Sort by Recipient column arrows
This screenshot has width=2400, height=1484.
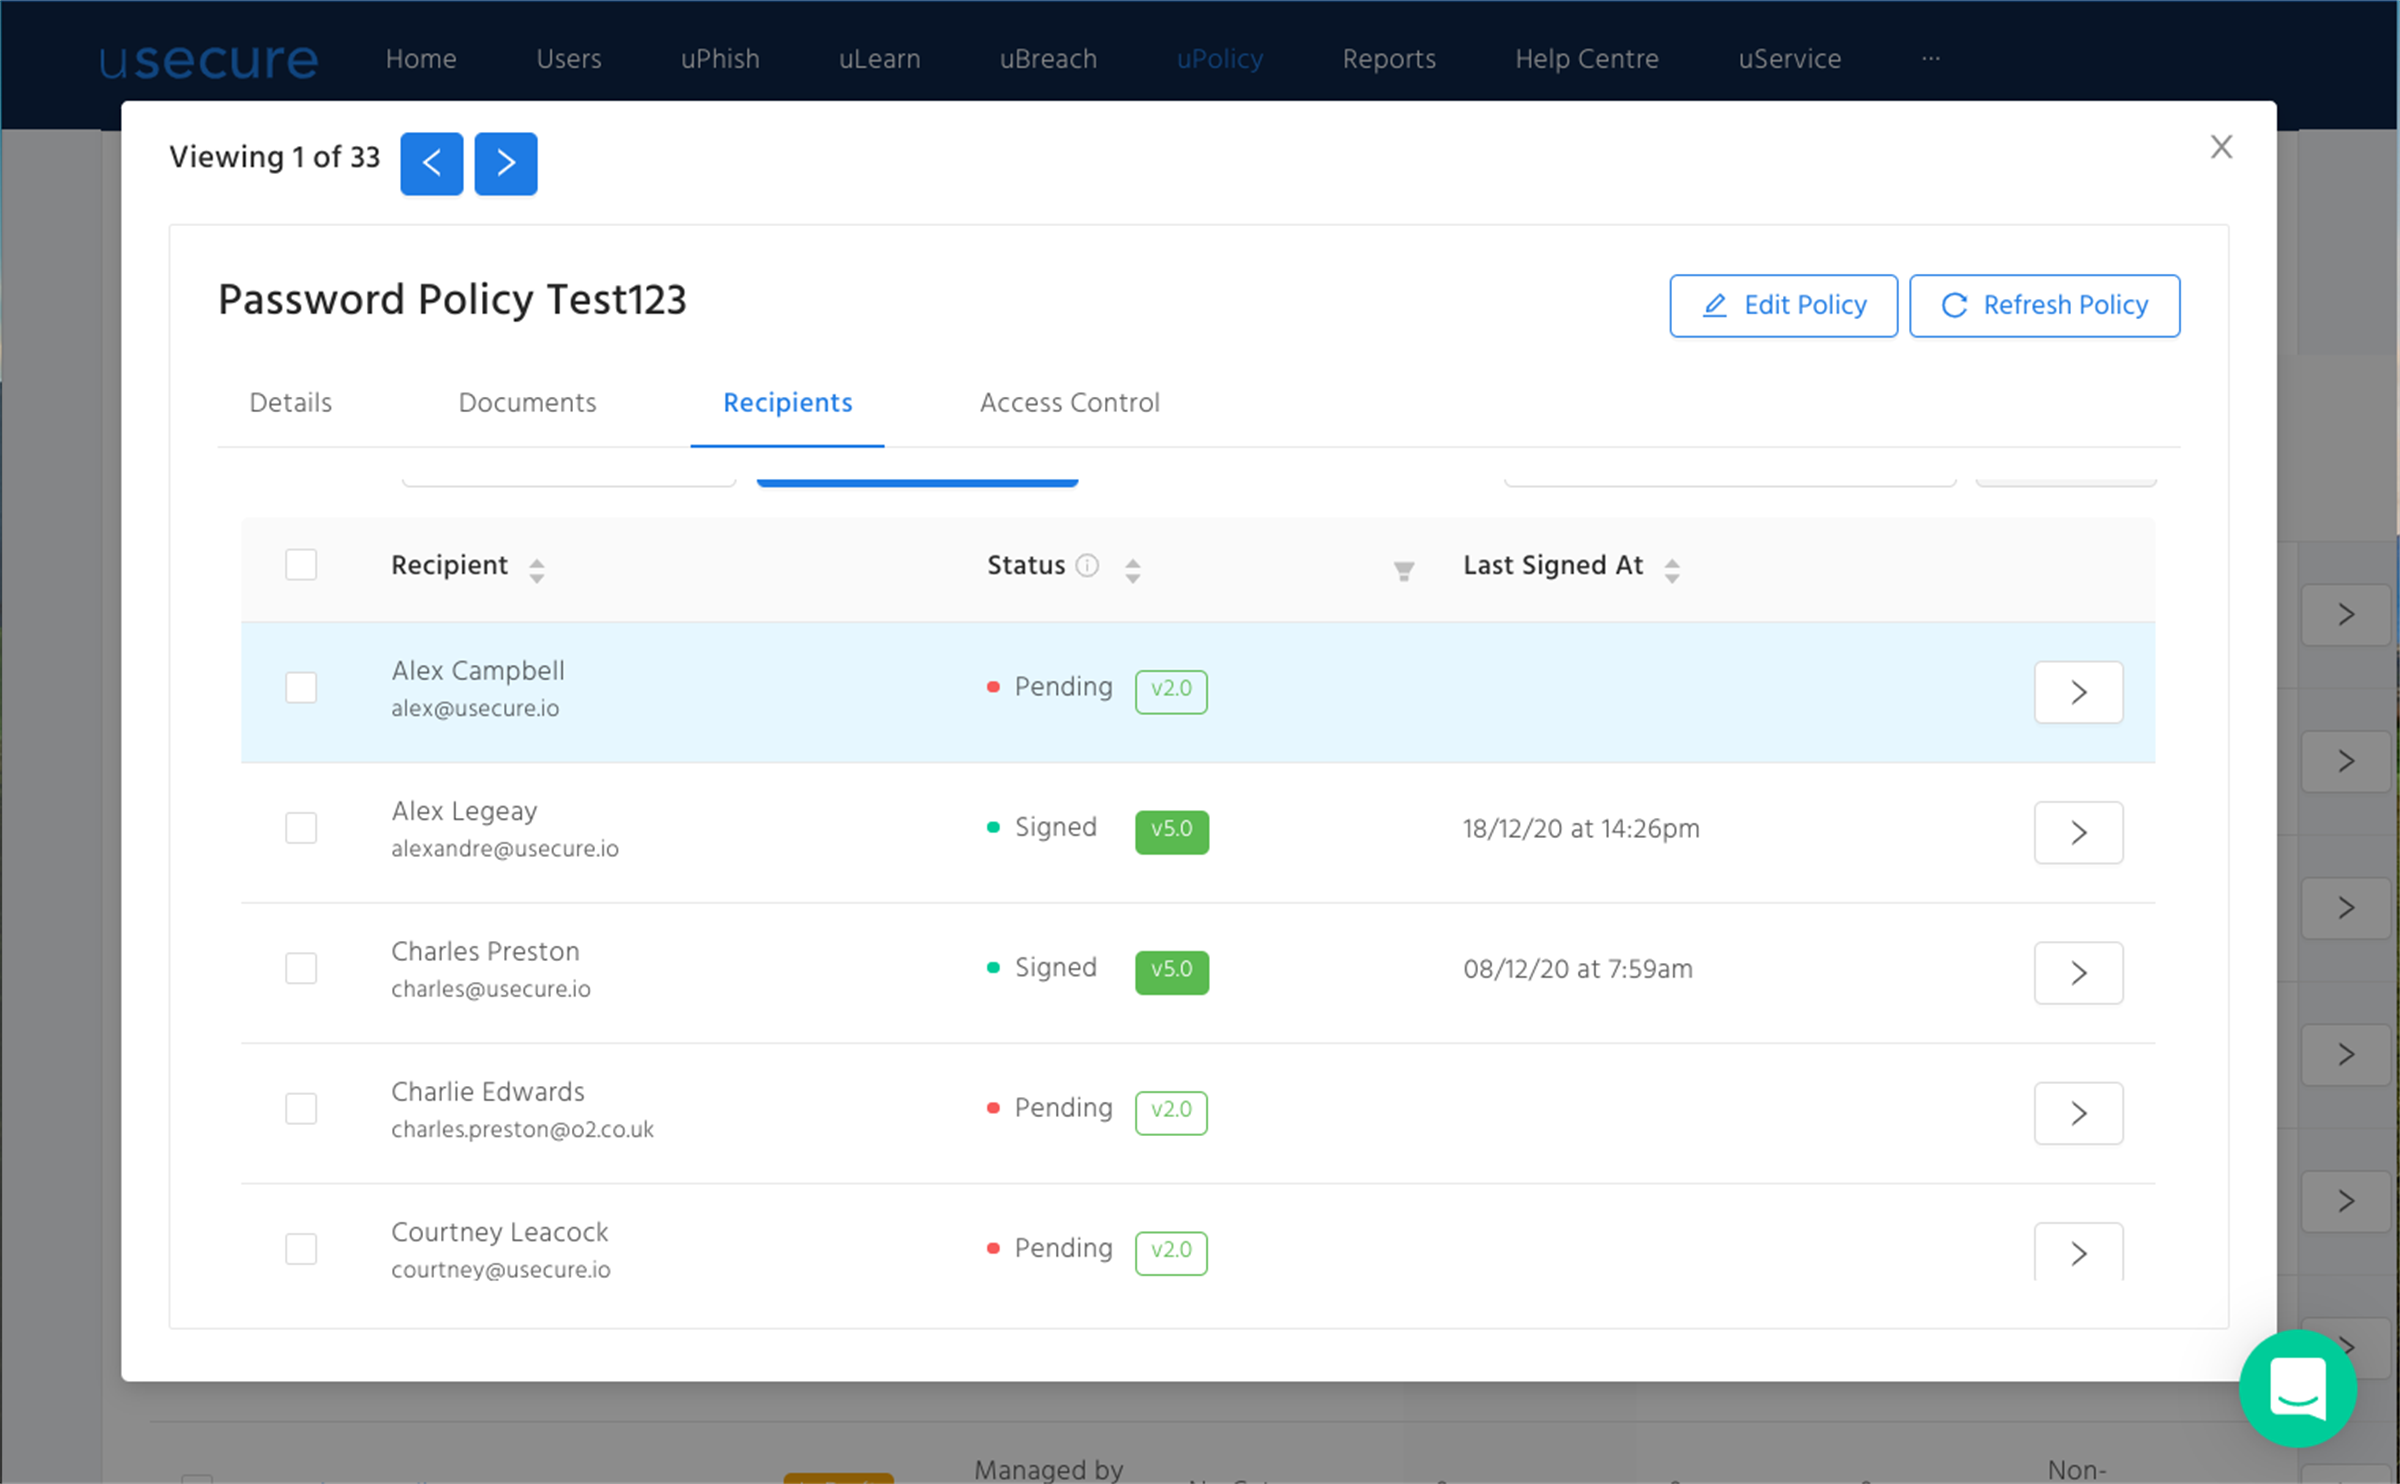(537, 571)
